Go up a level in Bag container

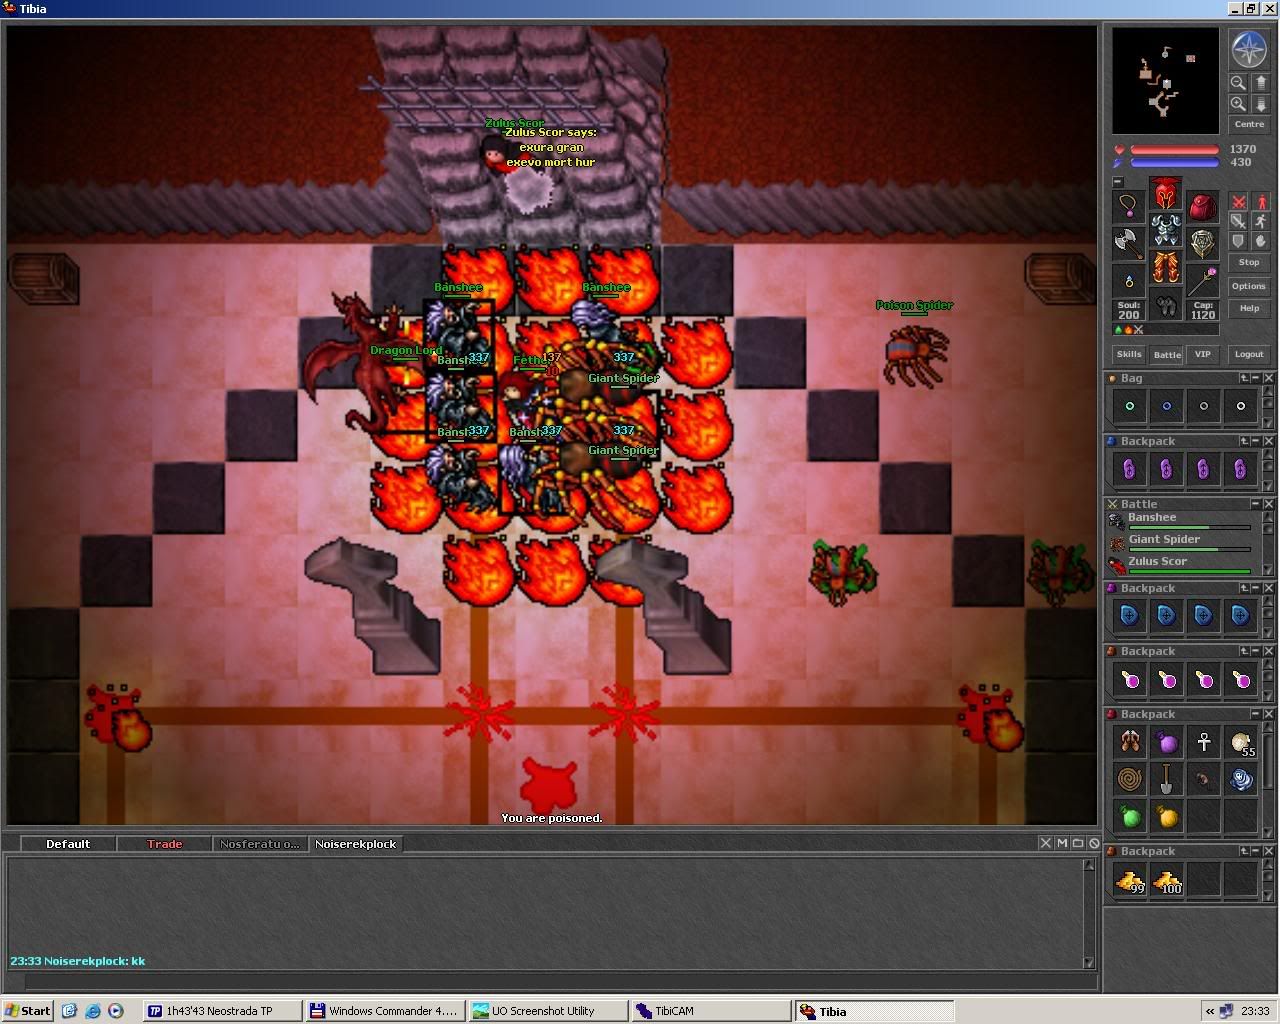1244,378
